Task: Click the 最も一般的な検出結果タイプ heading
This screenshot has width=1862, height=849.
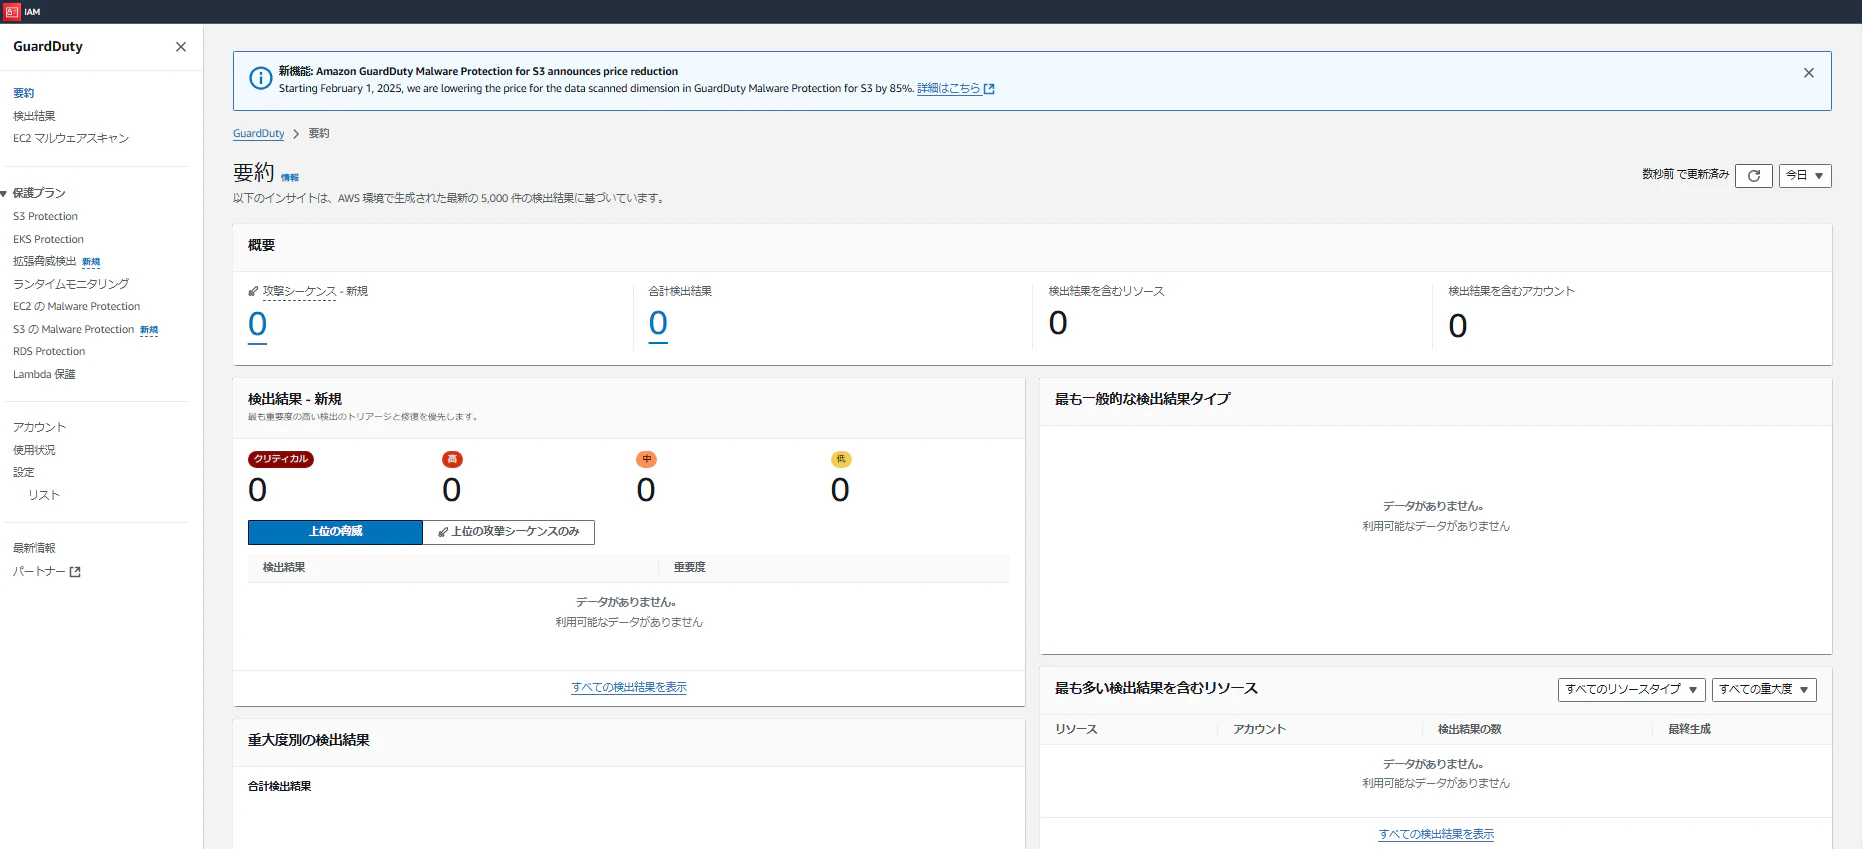Action: point(1142,399)
